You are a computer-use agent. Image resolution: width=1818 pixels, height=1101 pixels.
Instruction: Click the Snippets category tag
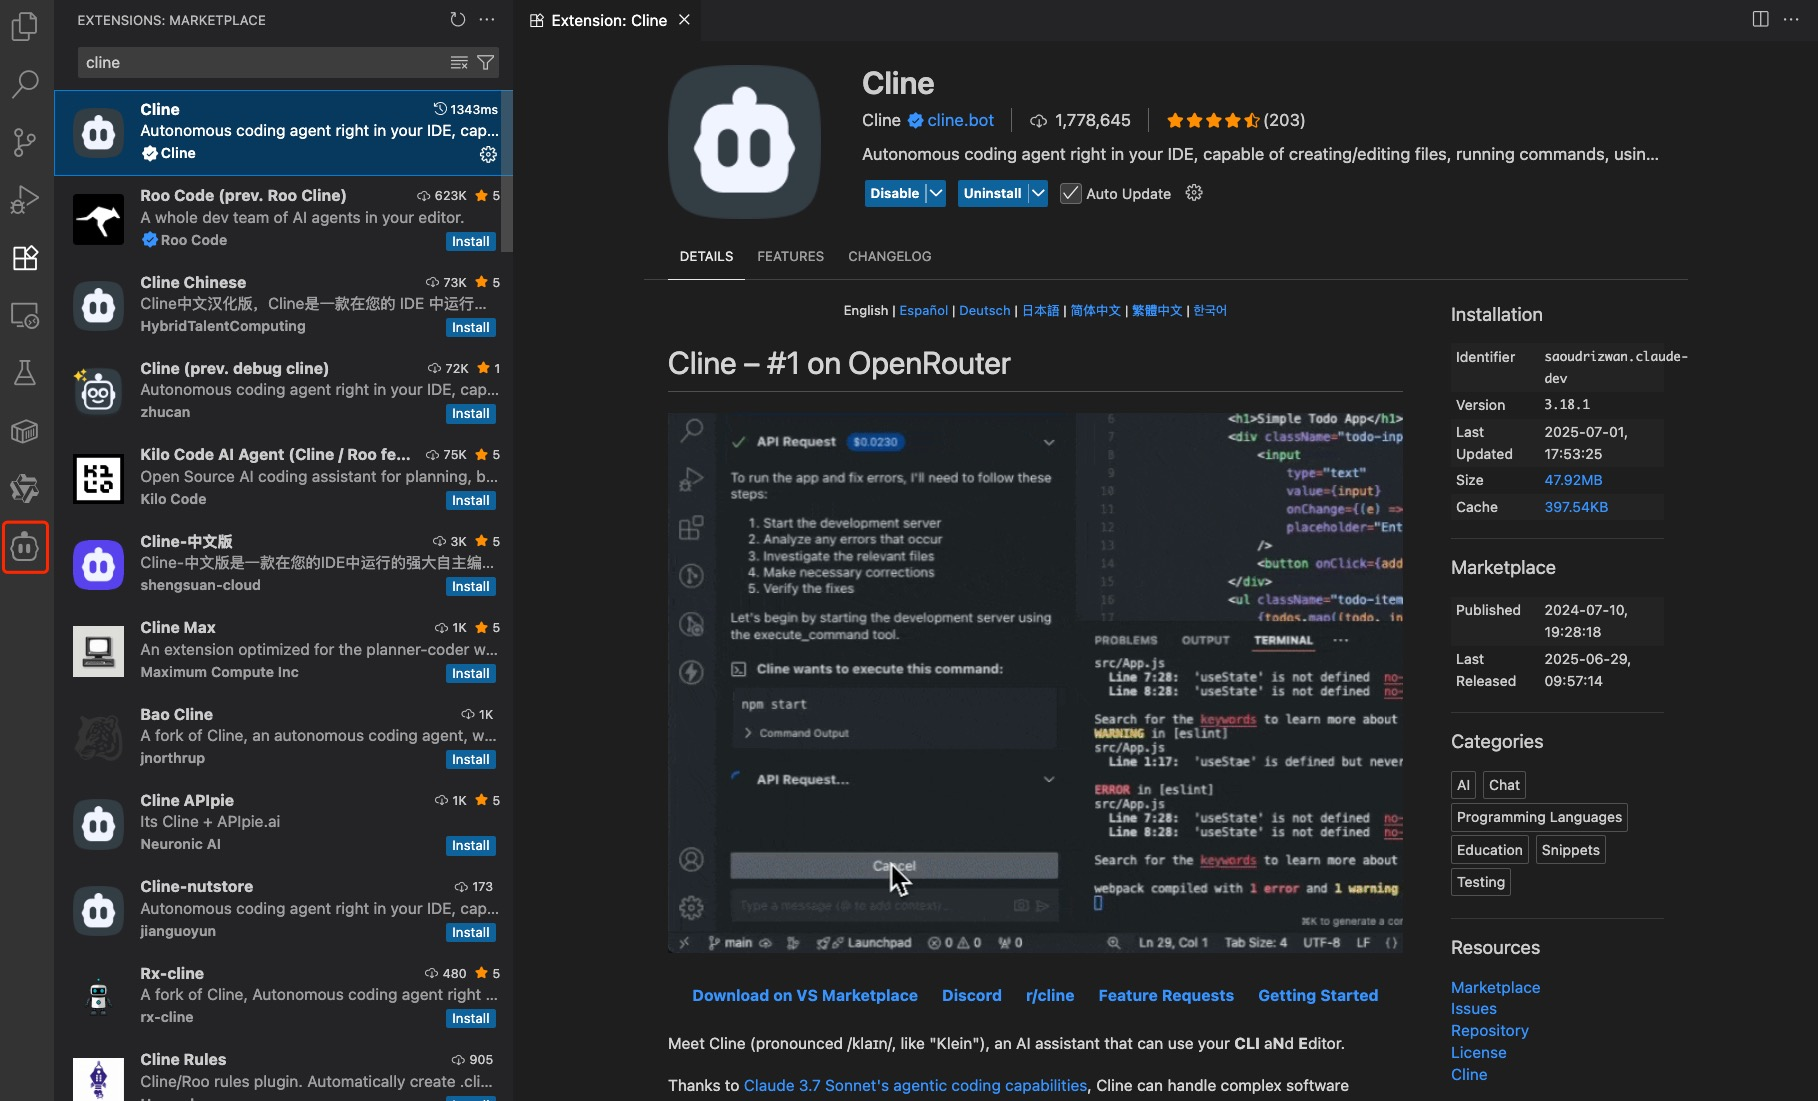1570,850
